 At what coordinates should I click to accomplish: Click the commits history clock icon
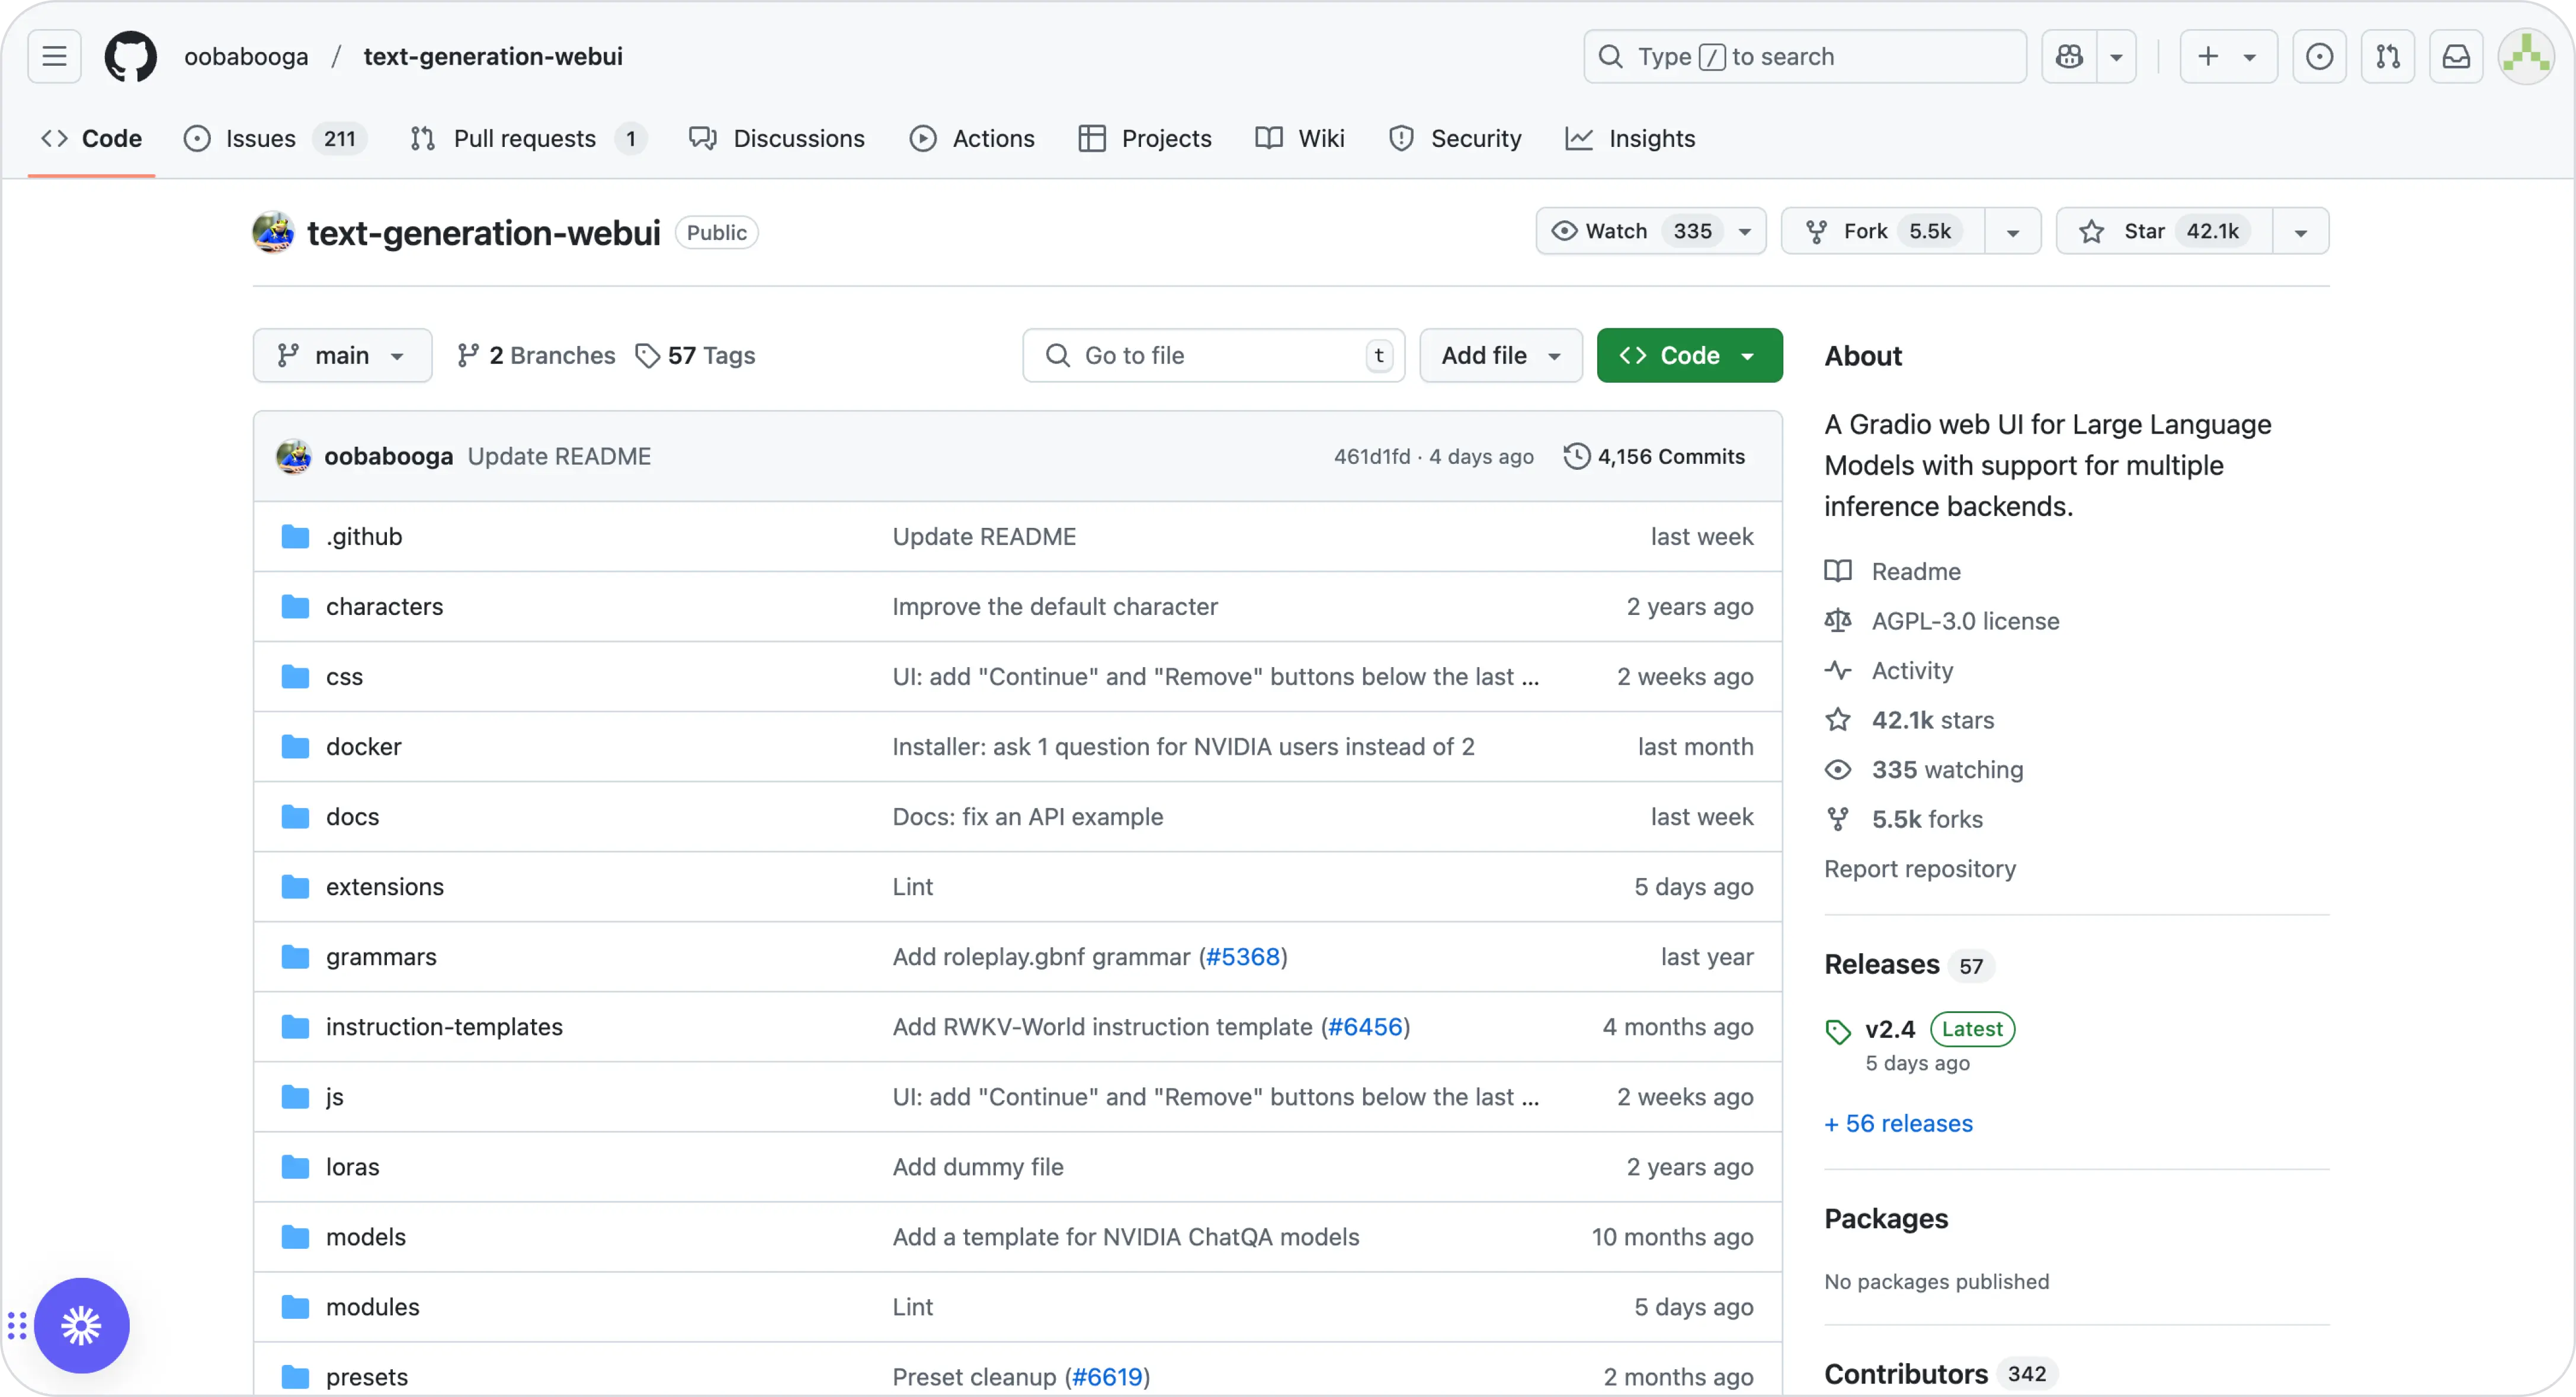(1575, 456)
